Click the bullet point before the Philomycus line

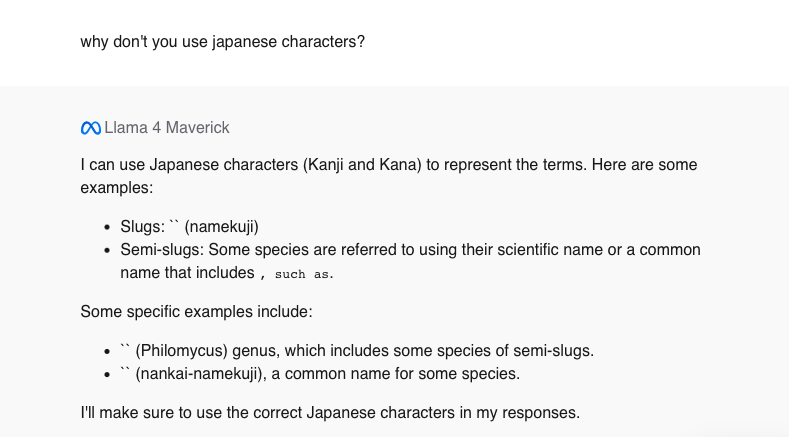pyautogui.click(x=108, y=352)
